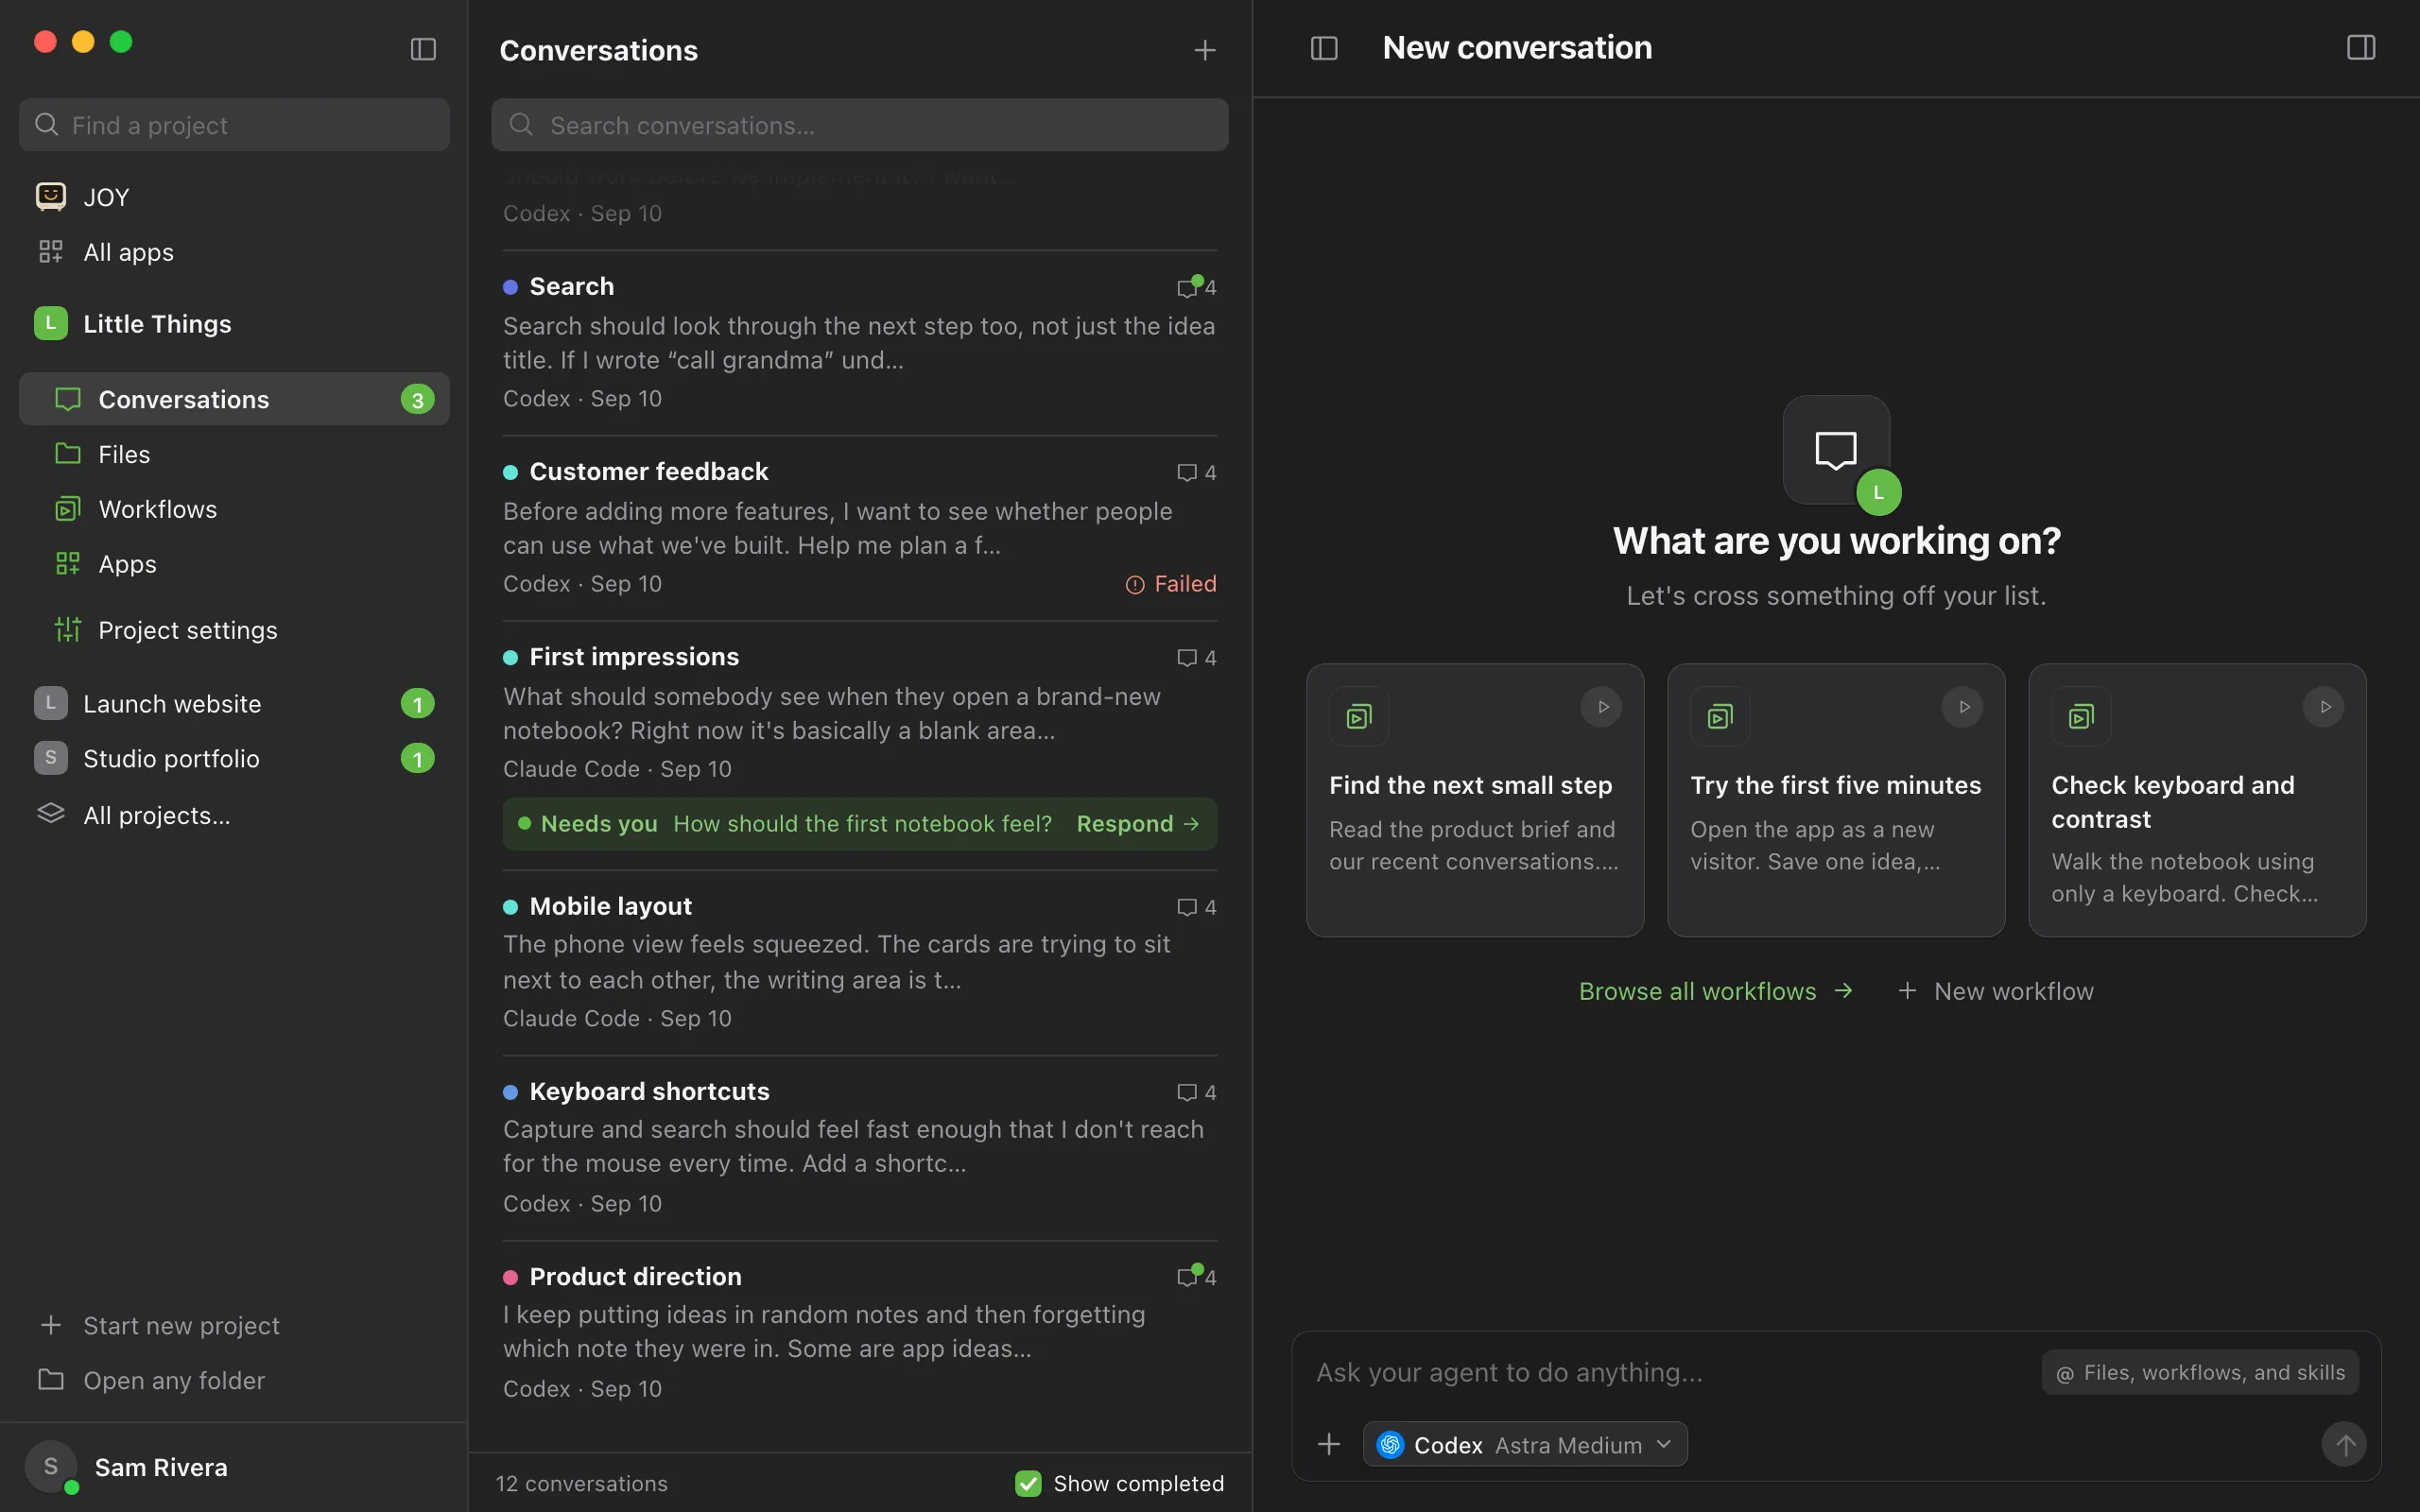This screenshot has height=1512, width=2420.
Task: Open the Studio portfolio project
Action: click(x=234, y=759)
